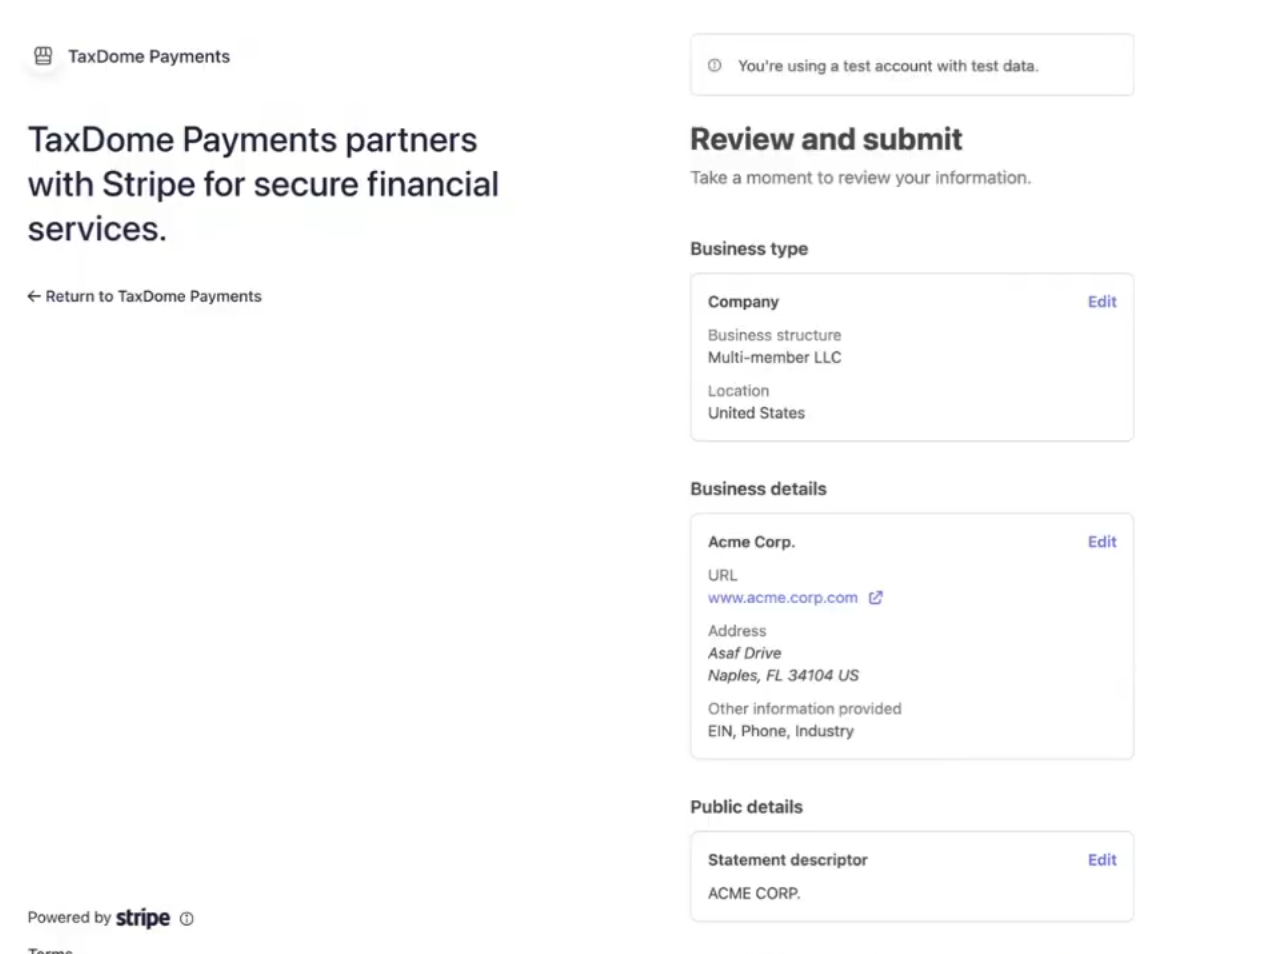
Task: Edit the Business type section
Action: click(x=1101, y=302)
